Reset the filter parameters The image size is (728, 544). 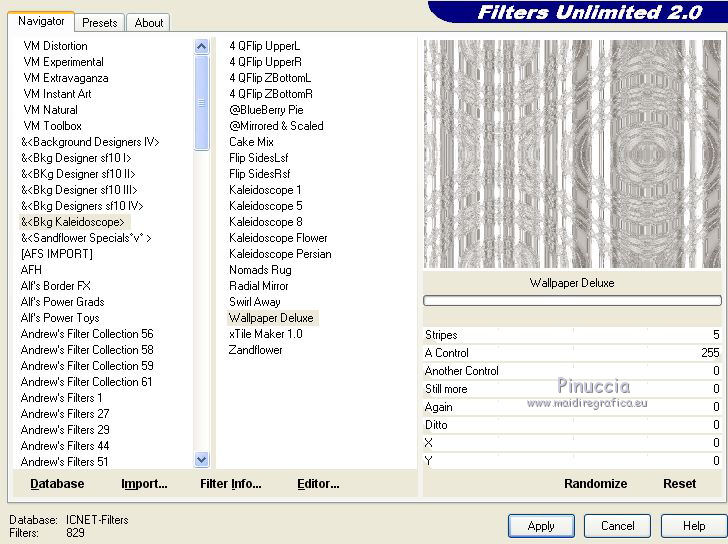pyautogui.click(x=679, y=484)
